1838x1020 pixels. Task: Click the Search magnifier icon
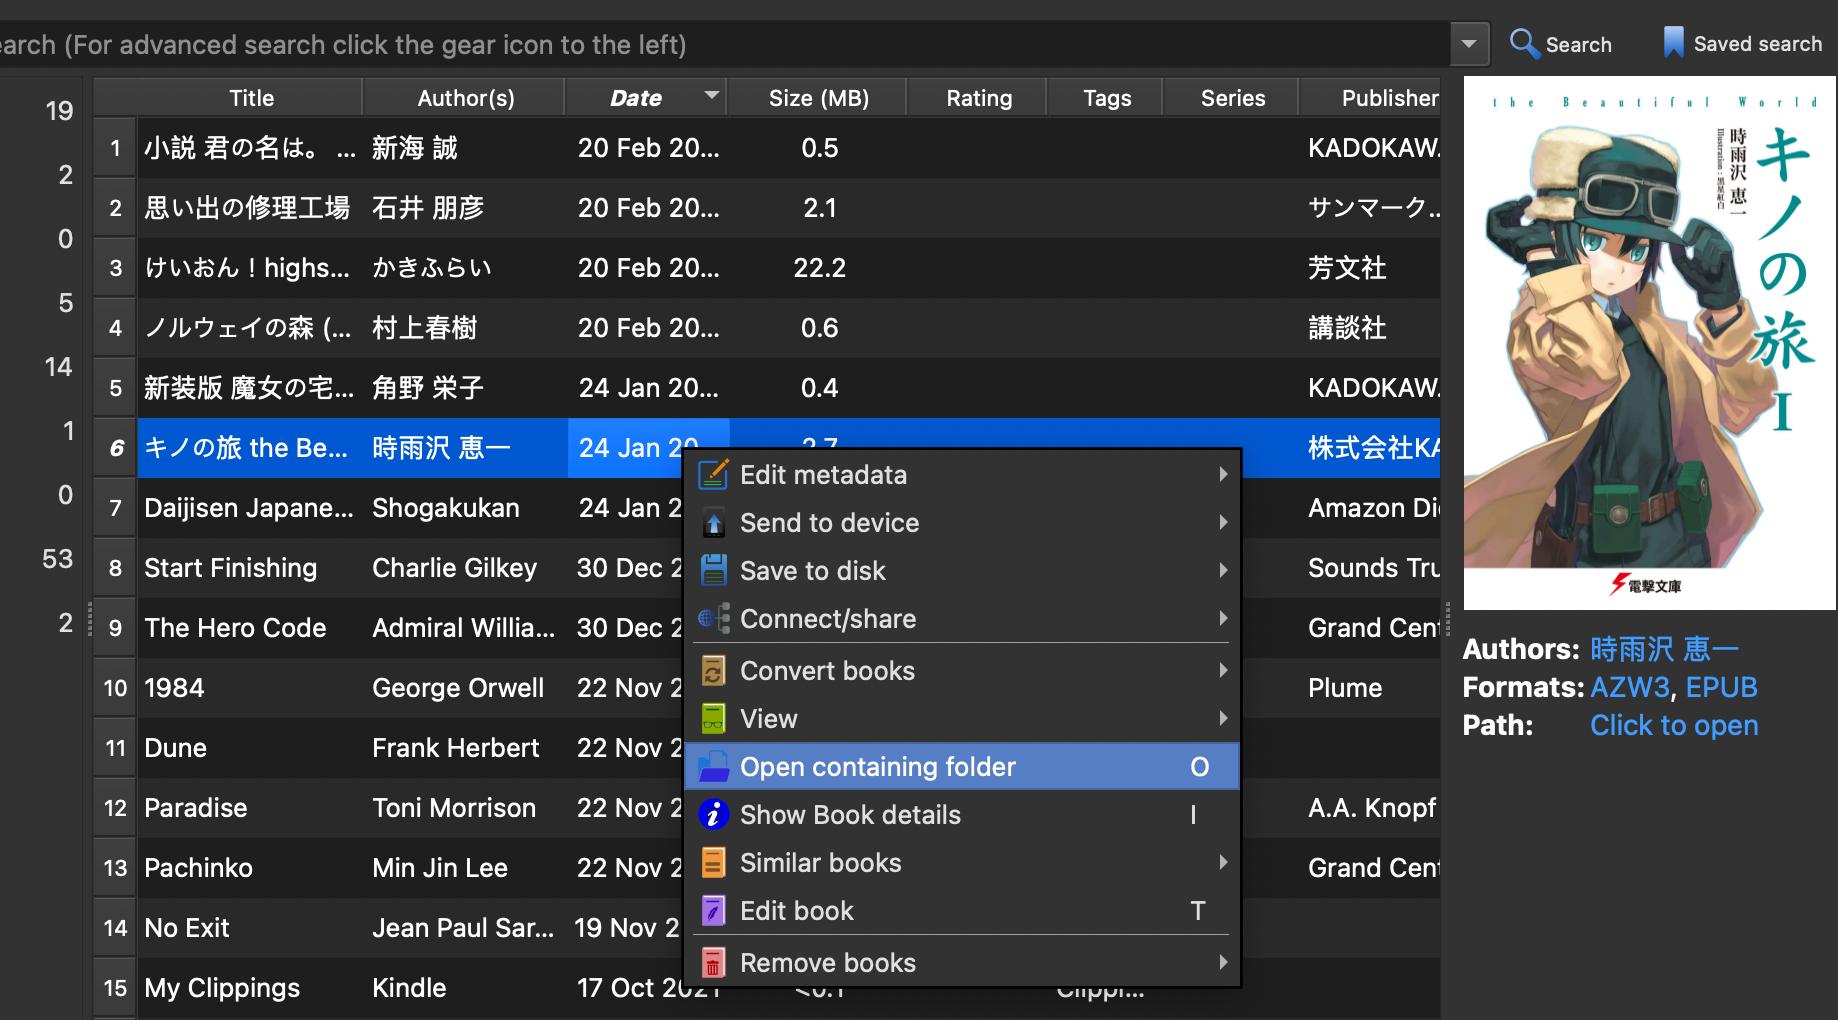pyautogui.click(x=1524, y=44)
